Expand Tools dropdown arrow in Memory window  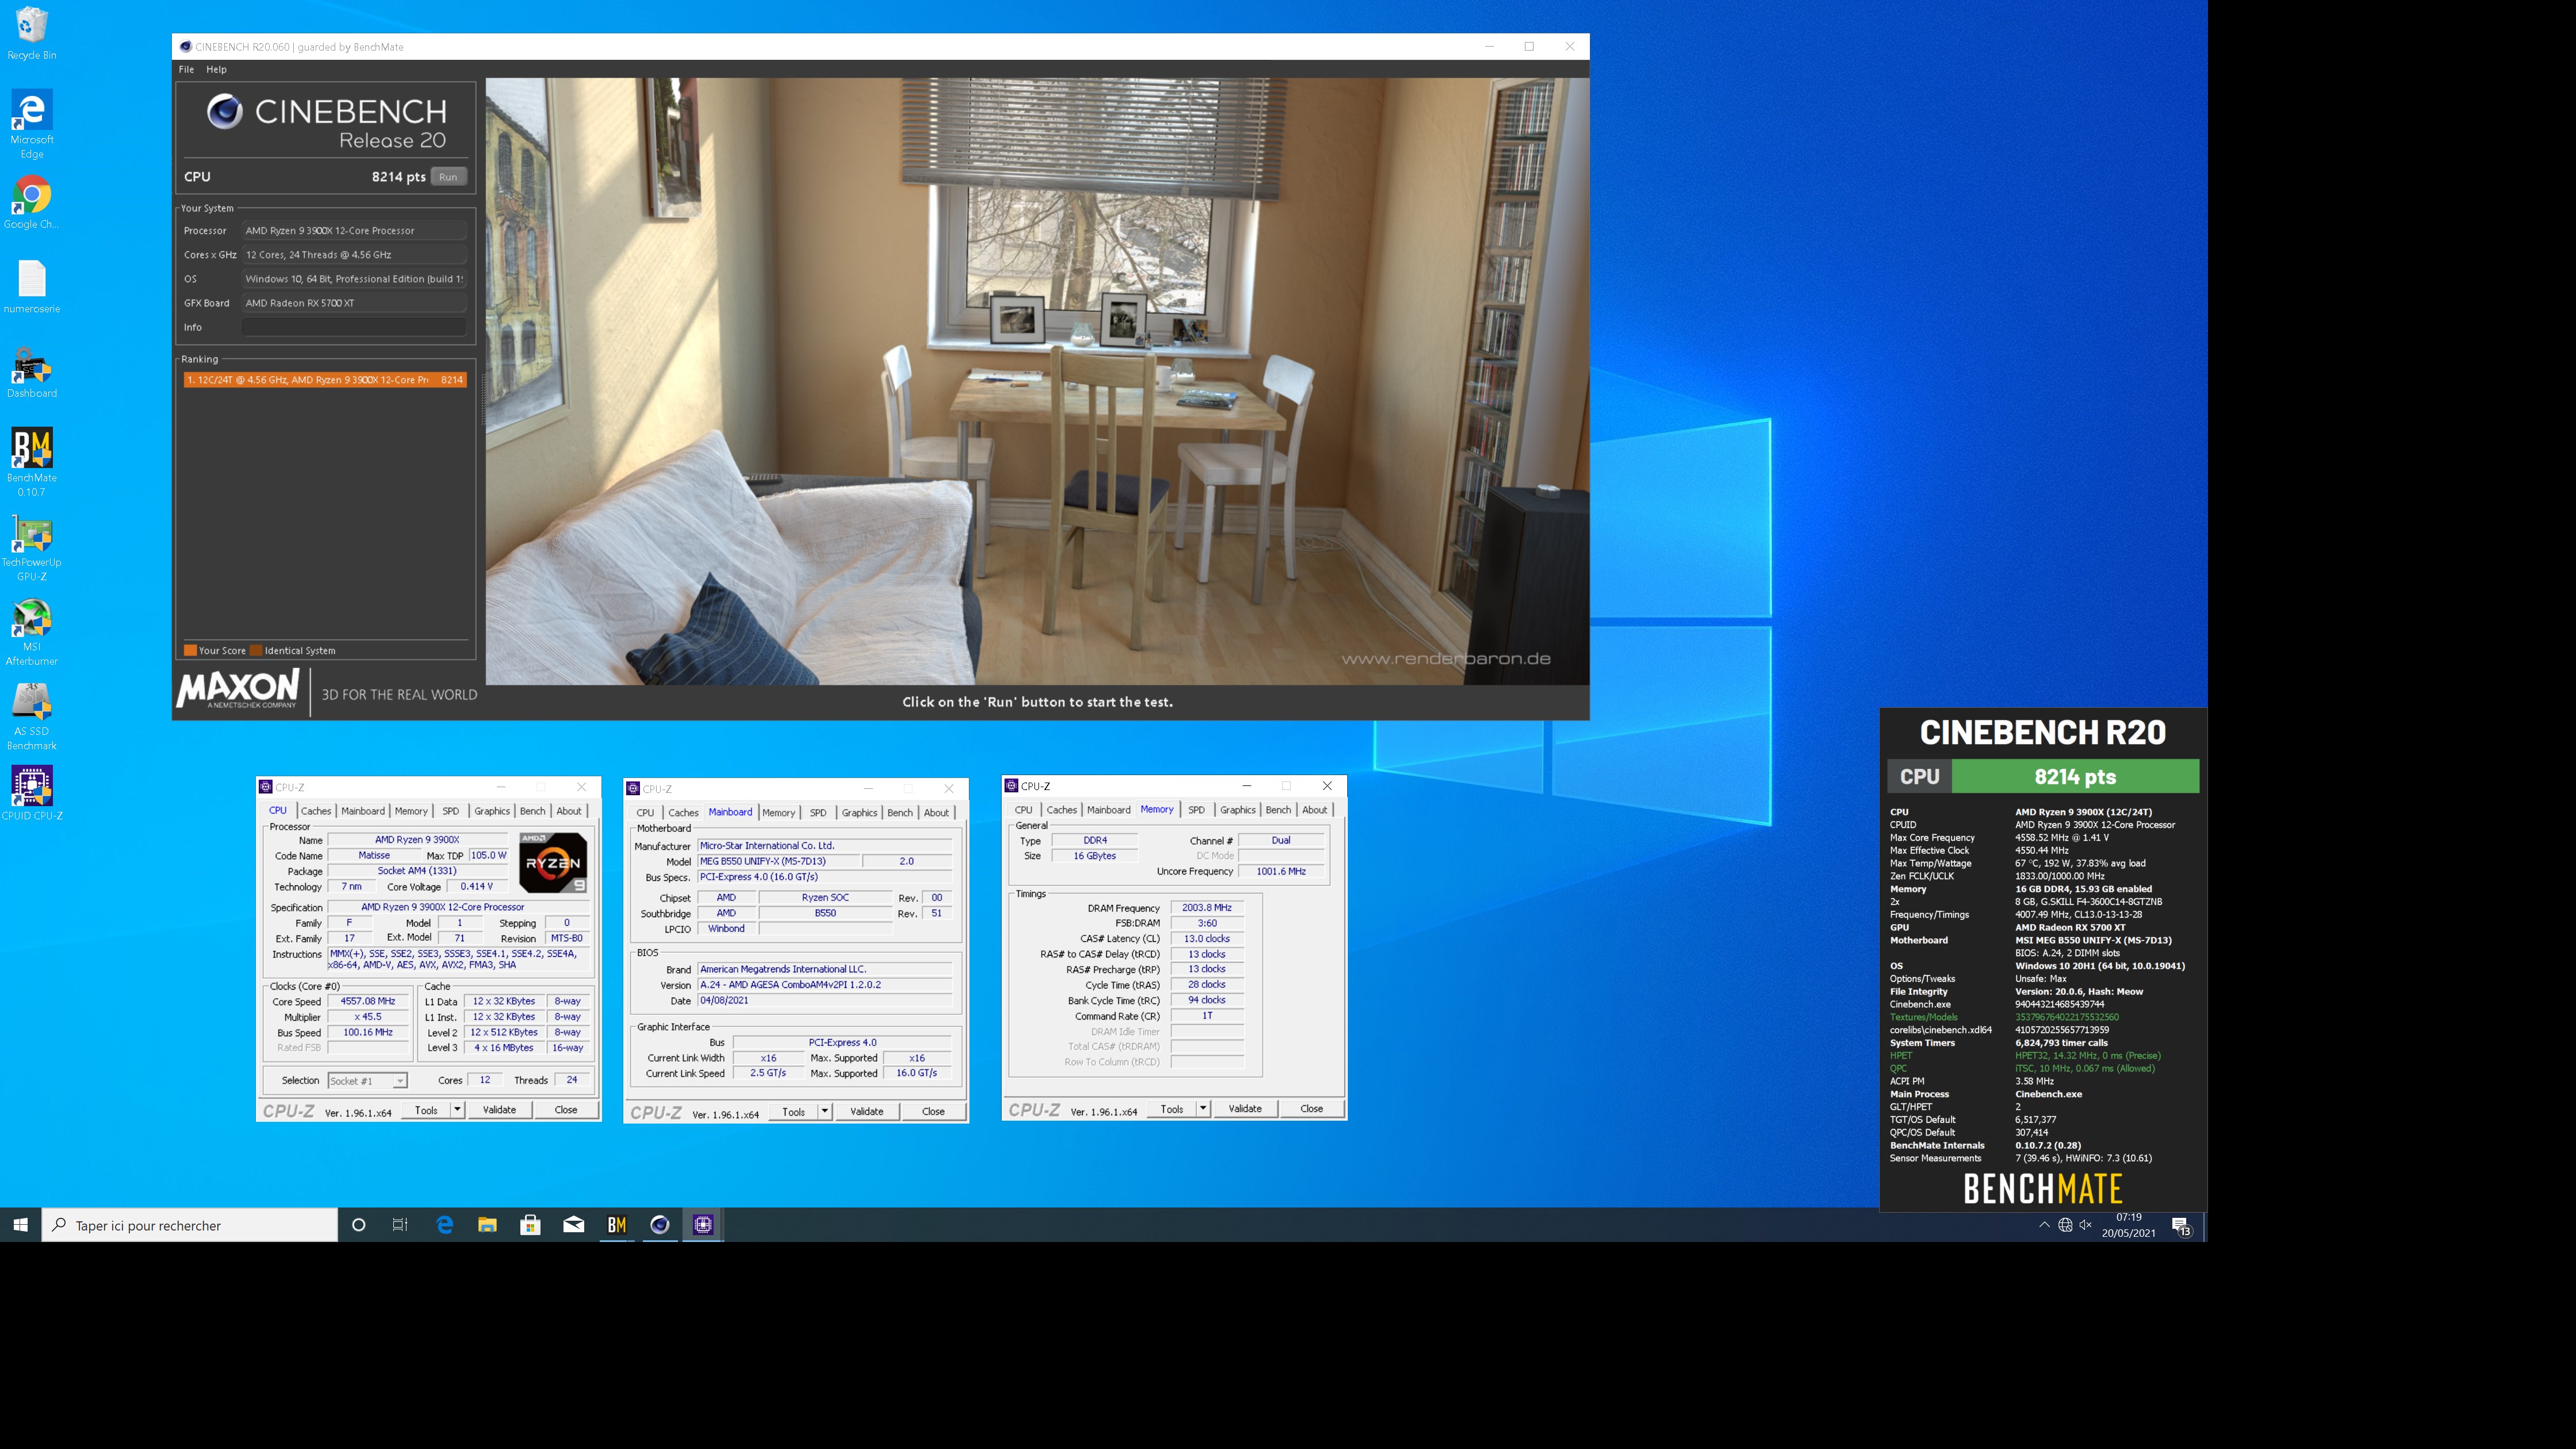pyautogui.click(x=1203, y=1108)
